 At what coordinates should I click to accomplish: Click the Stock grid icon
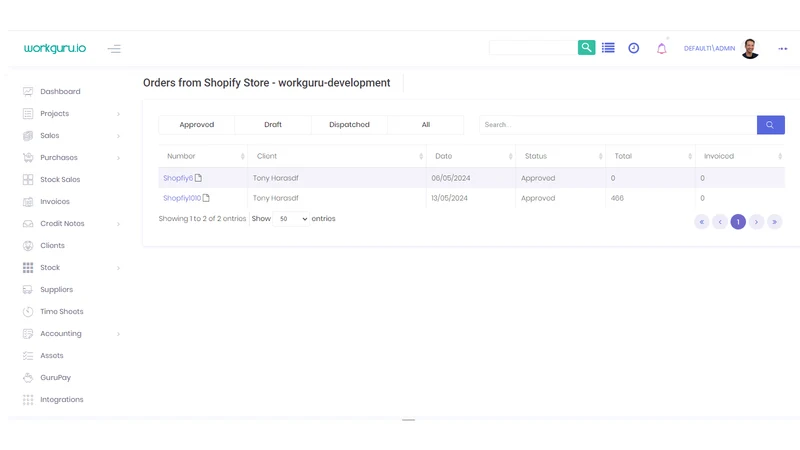click(x=28, y=267)
